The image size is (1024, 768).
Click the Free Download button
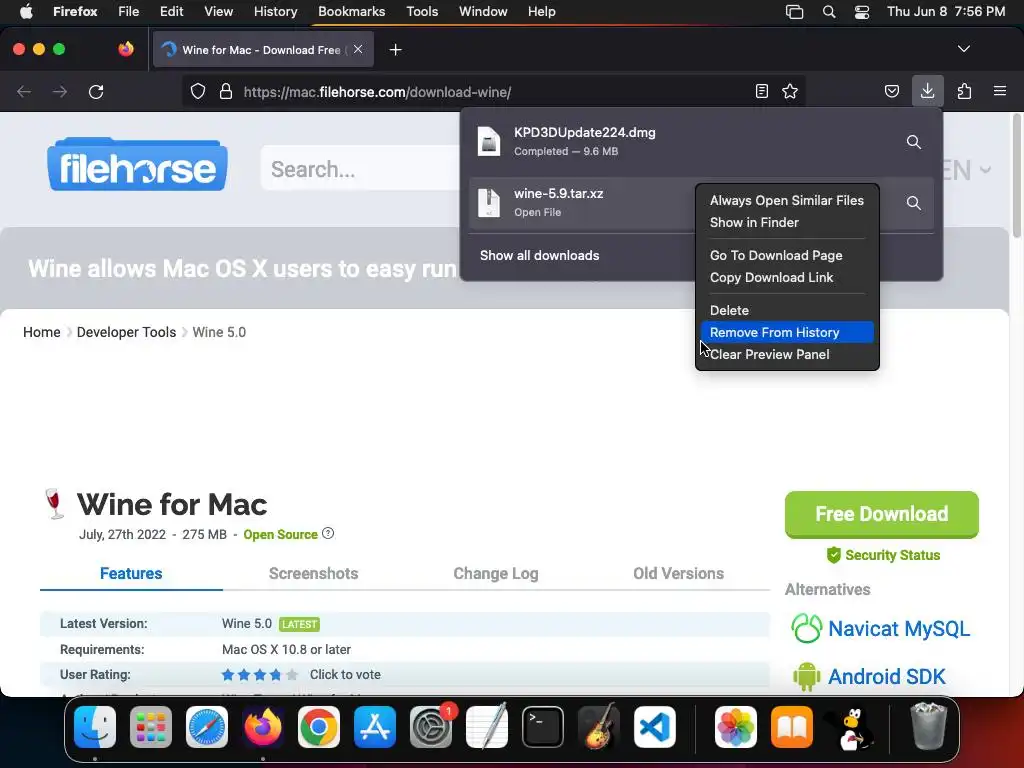882,515
